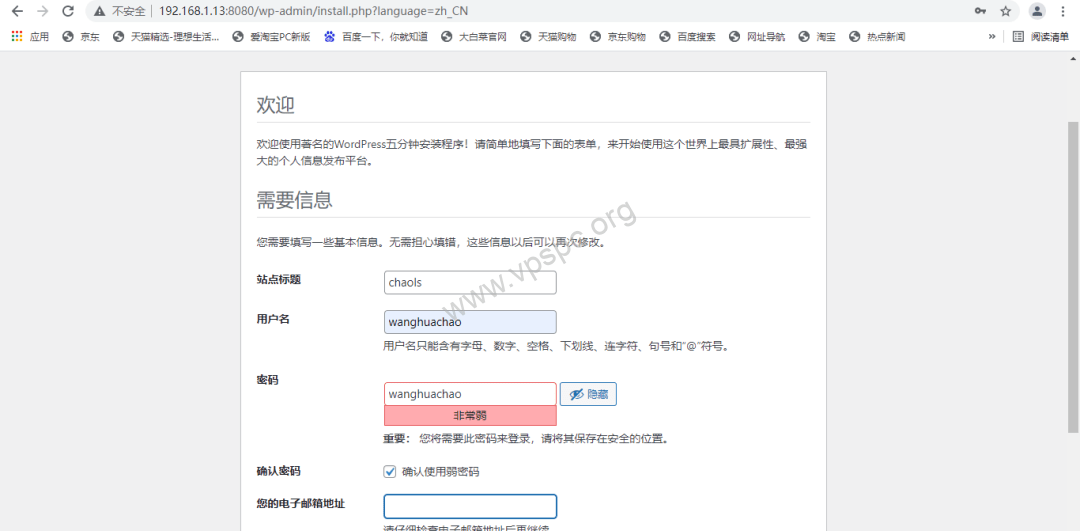Click the 不安全 security warning icon
Image resolution: width=1080 pixels, height=531 pixels.
101,11
